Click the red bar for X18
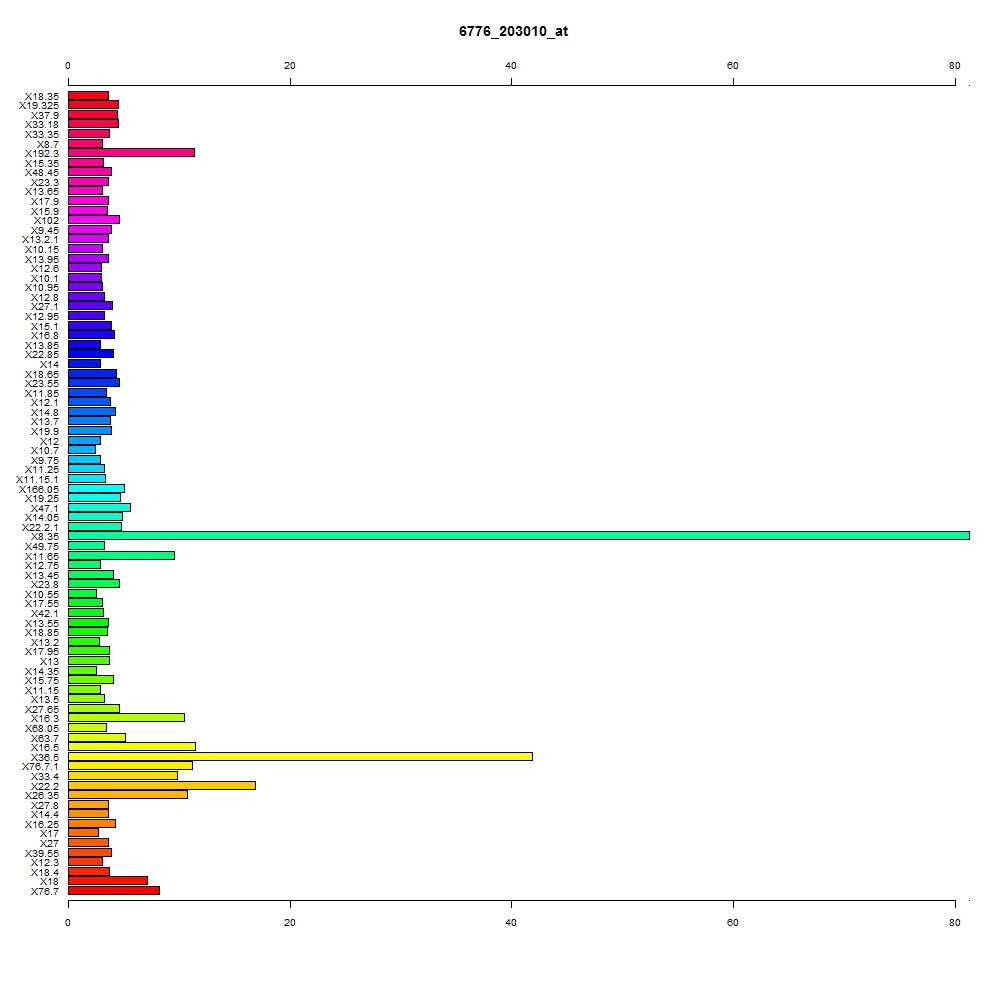Screen dimensions: 1000x1000 [108, 881]
